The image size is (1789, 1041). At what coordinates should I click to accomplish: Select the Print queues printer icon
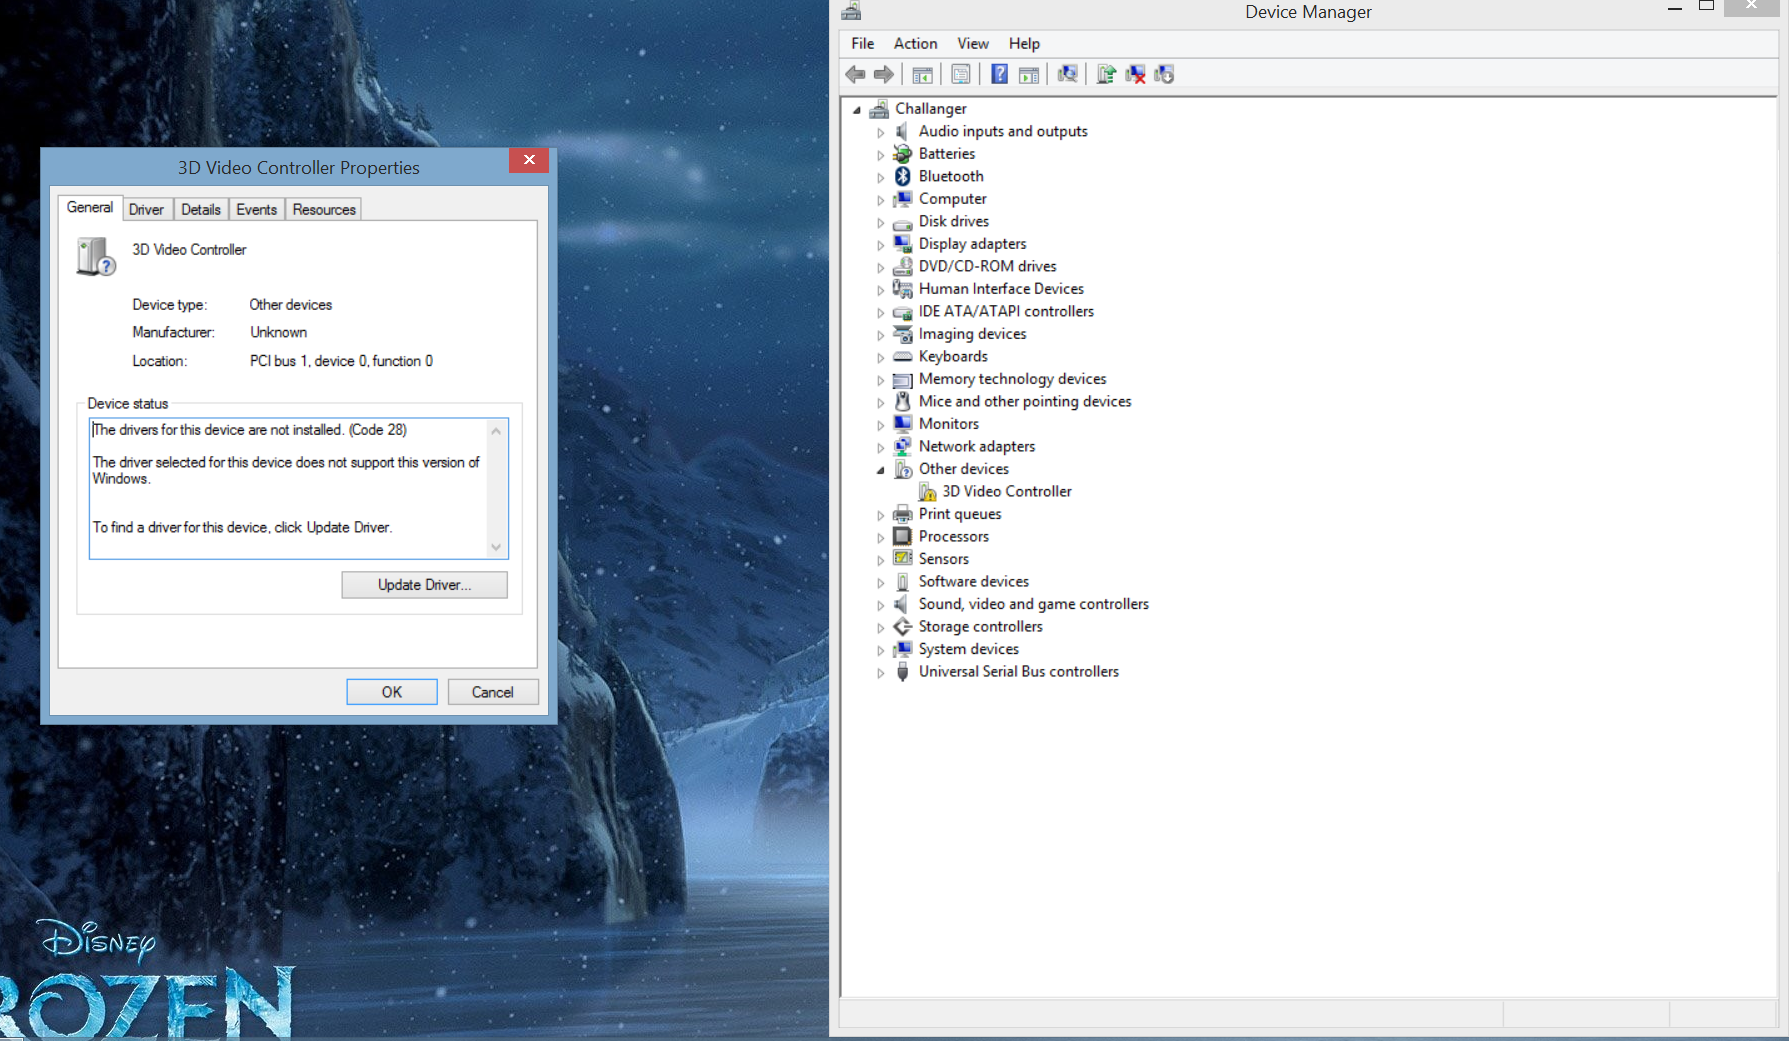tap(903, 514)
